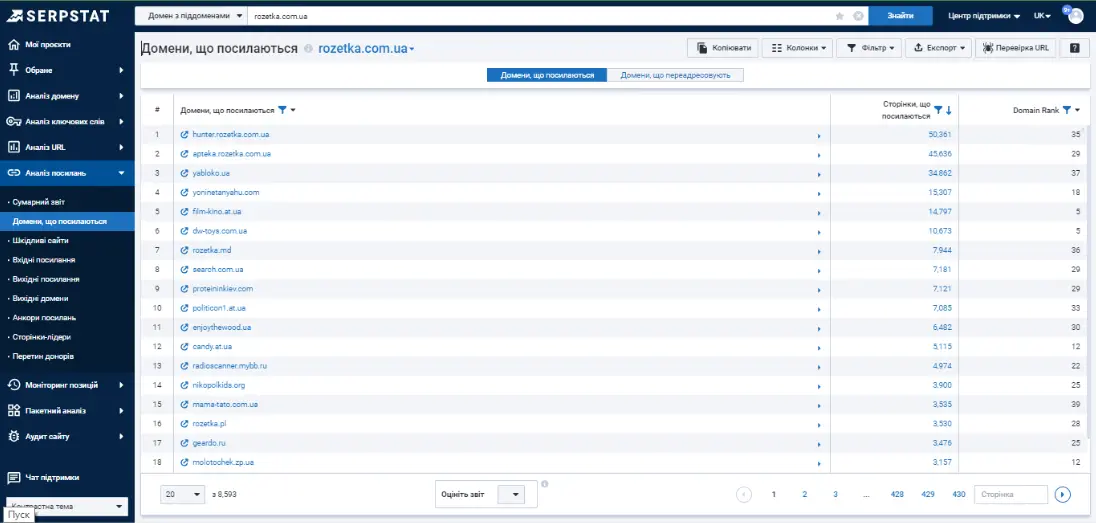Open the Фільтр button

point(869,48)
